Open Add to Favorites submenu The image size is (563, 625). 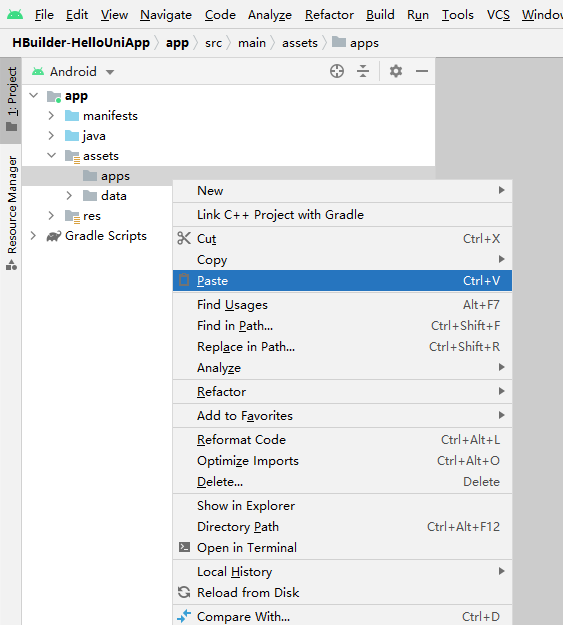click(343, 416)
